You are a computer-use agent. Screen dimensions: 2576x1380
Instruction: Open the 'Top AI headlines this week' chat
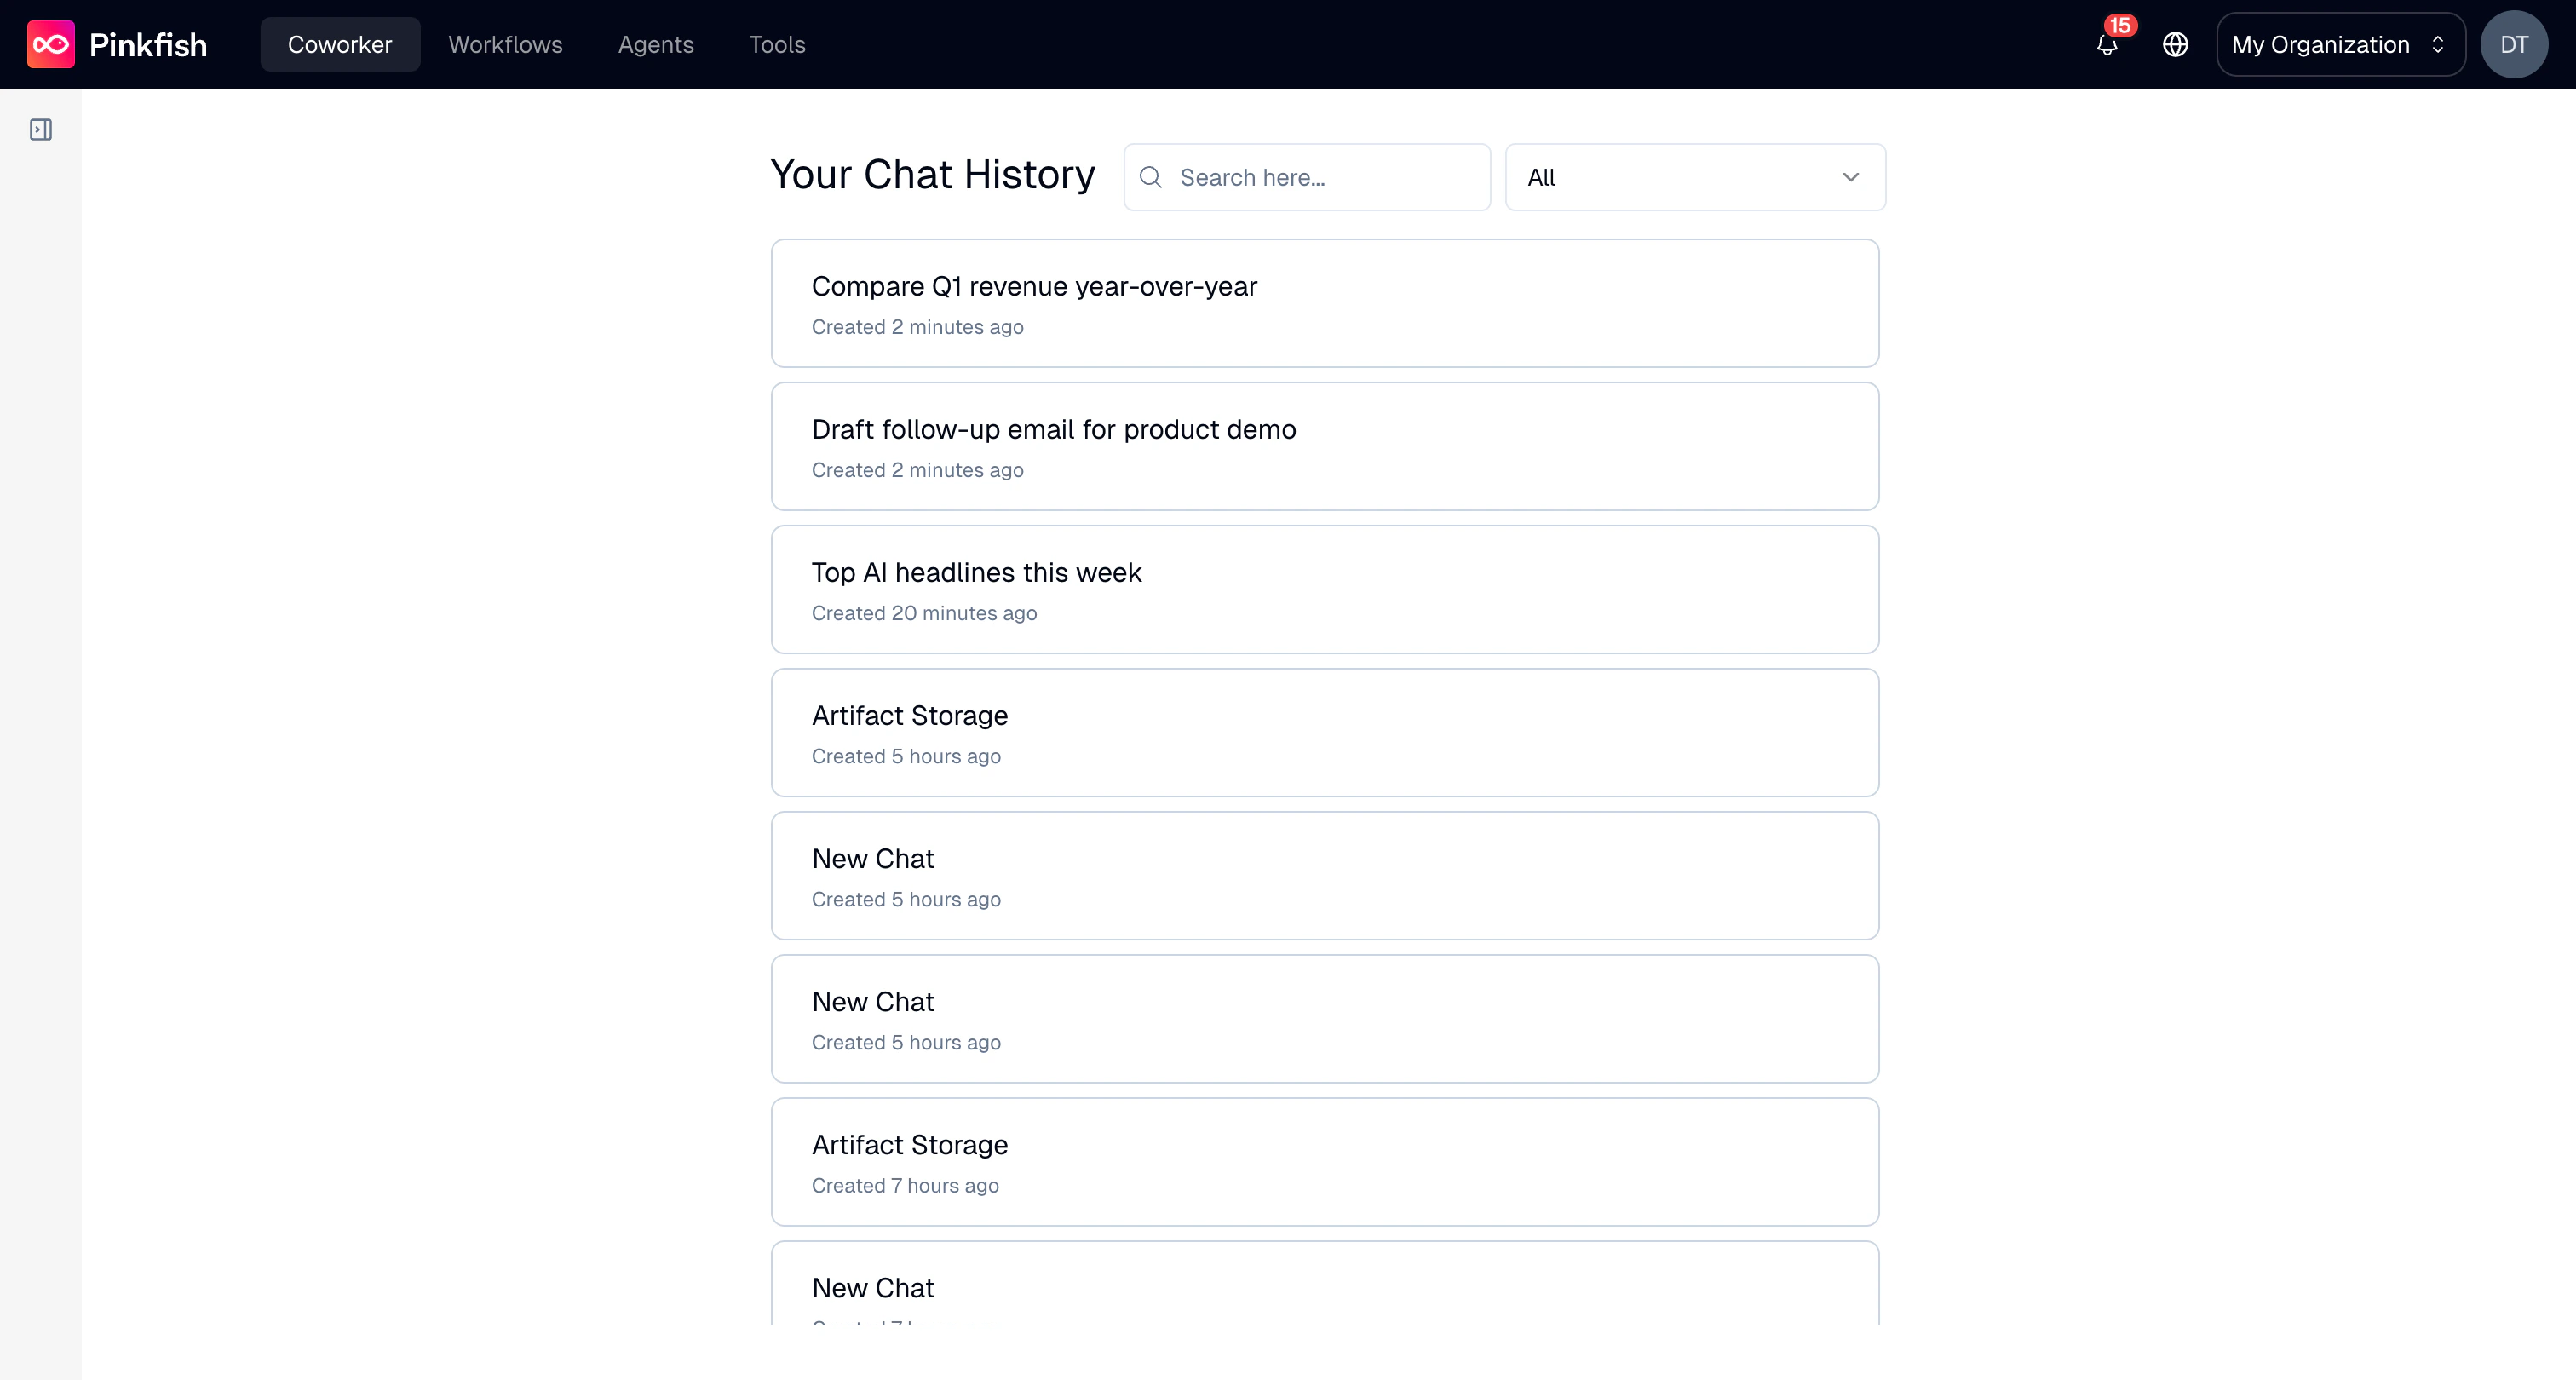1325,589
